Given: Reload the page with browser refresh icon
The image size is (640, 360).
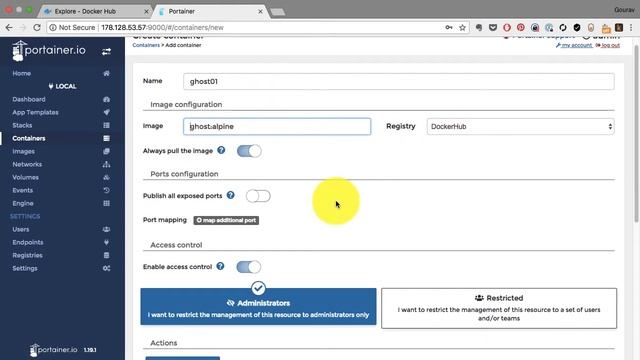Looking at the screenshot, I should coord(37,27).
